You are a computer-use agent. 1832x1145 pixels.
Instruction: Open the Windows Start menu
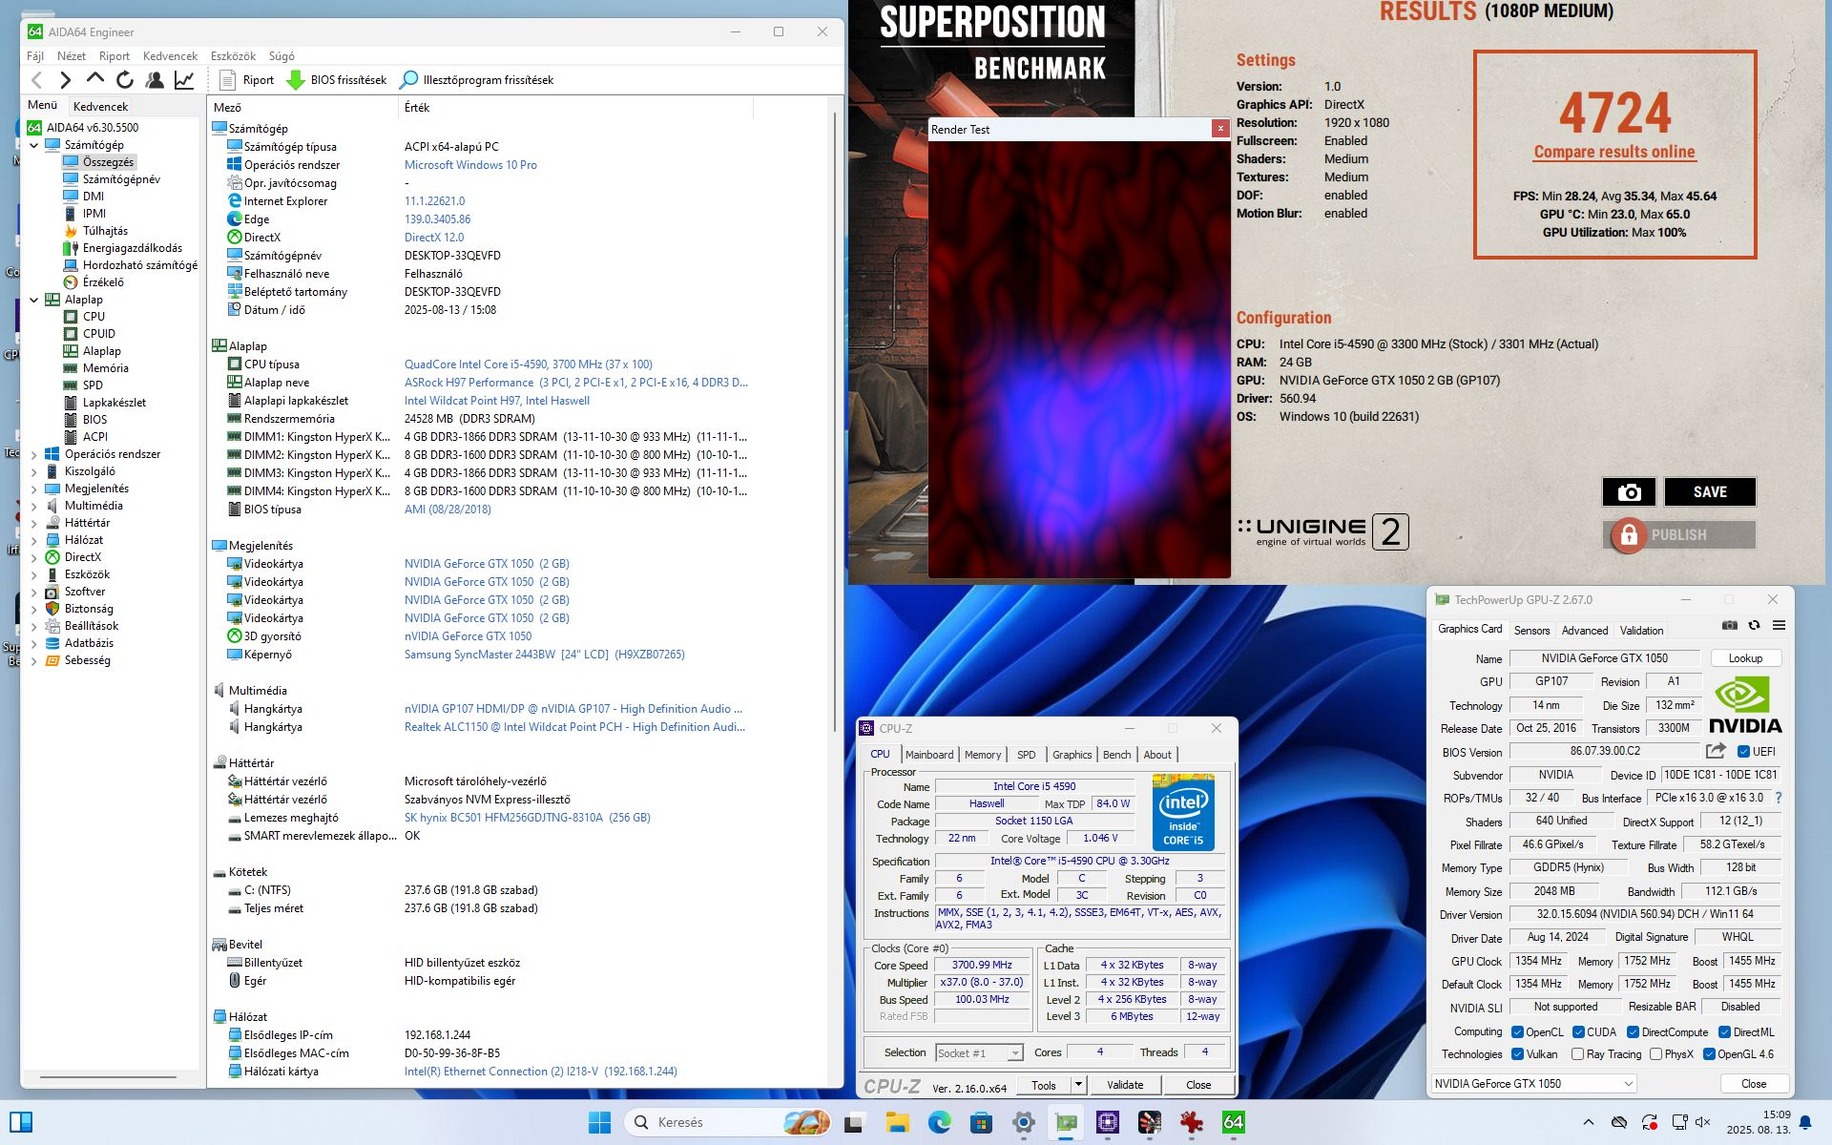click(x=599, y=1122)
